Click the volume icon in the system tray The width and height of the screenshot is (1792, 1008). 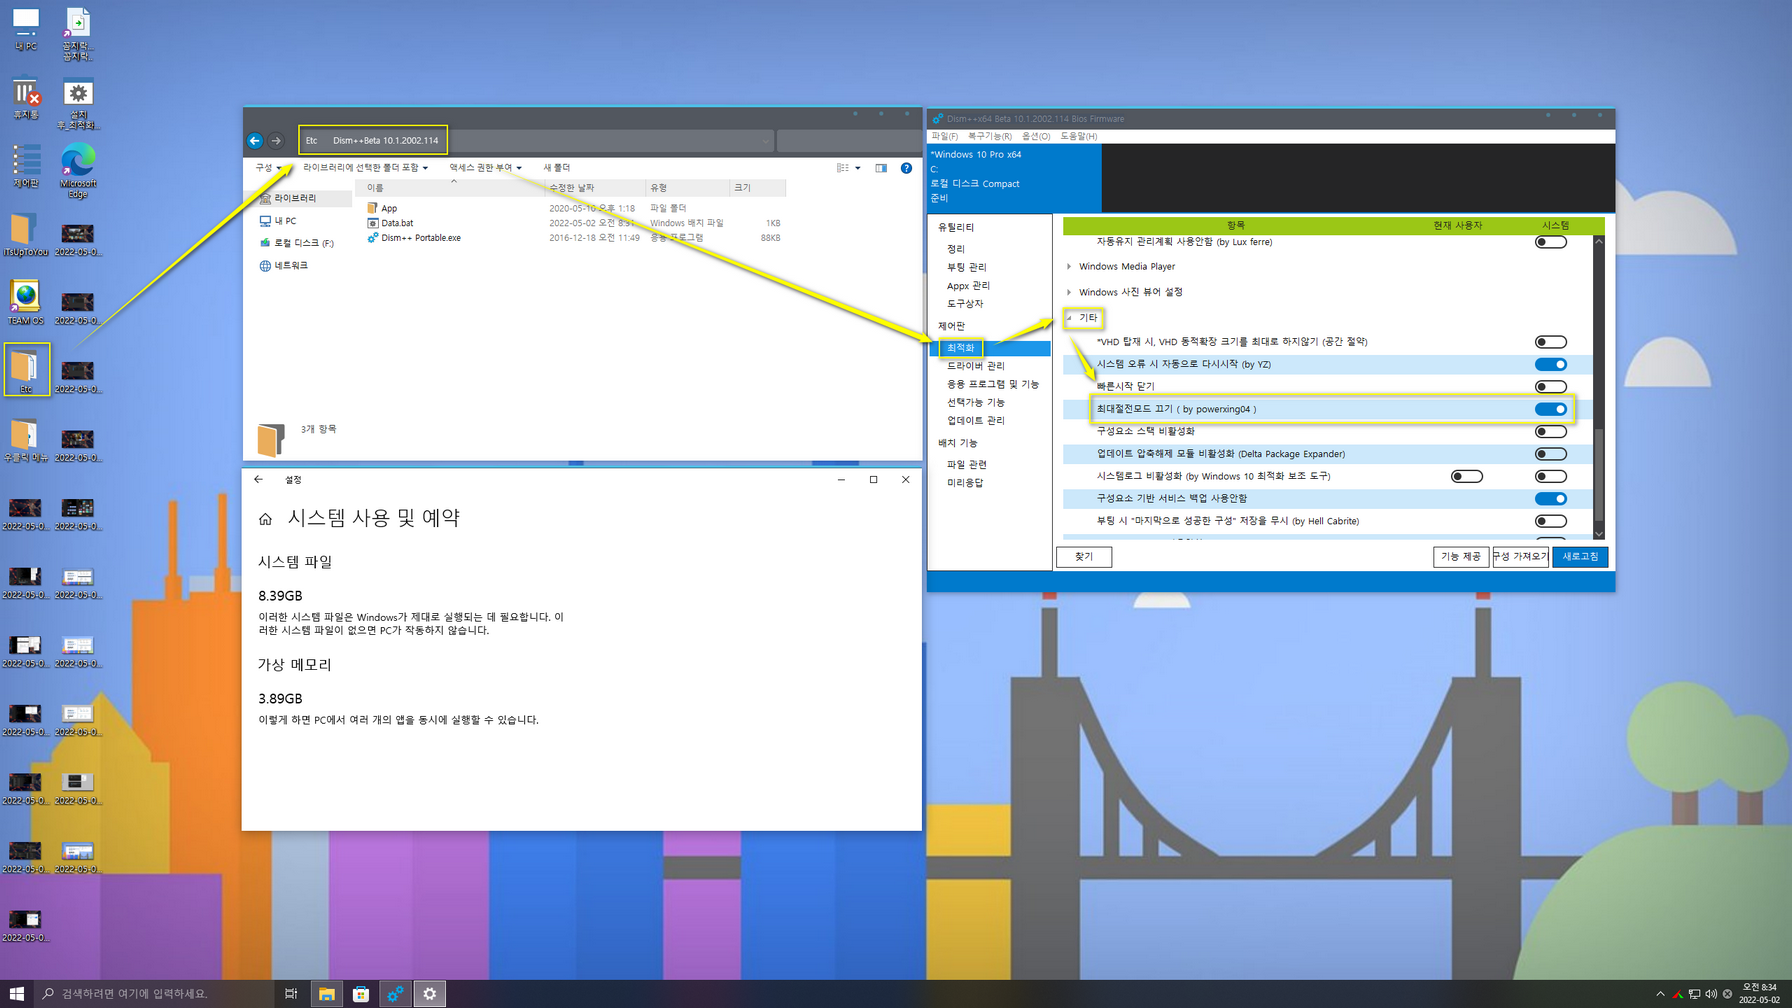point(1711,994)
